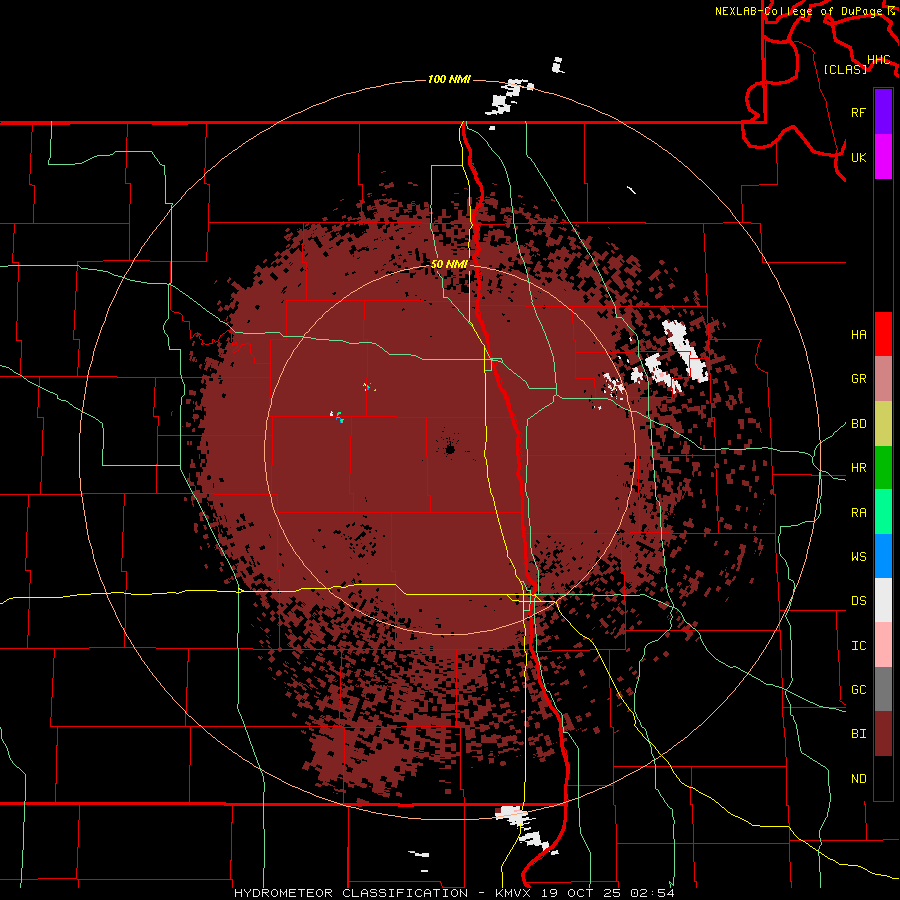Click the ND black legend swatch

pos(883,778)
